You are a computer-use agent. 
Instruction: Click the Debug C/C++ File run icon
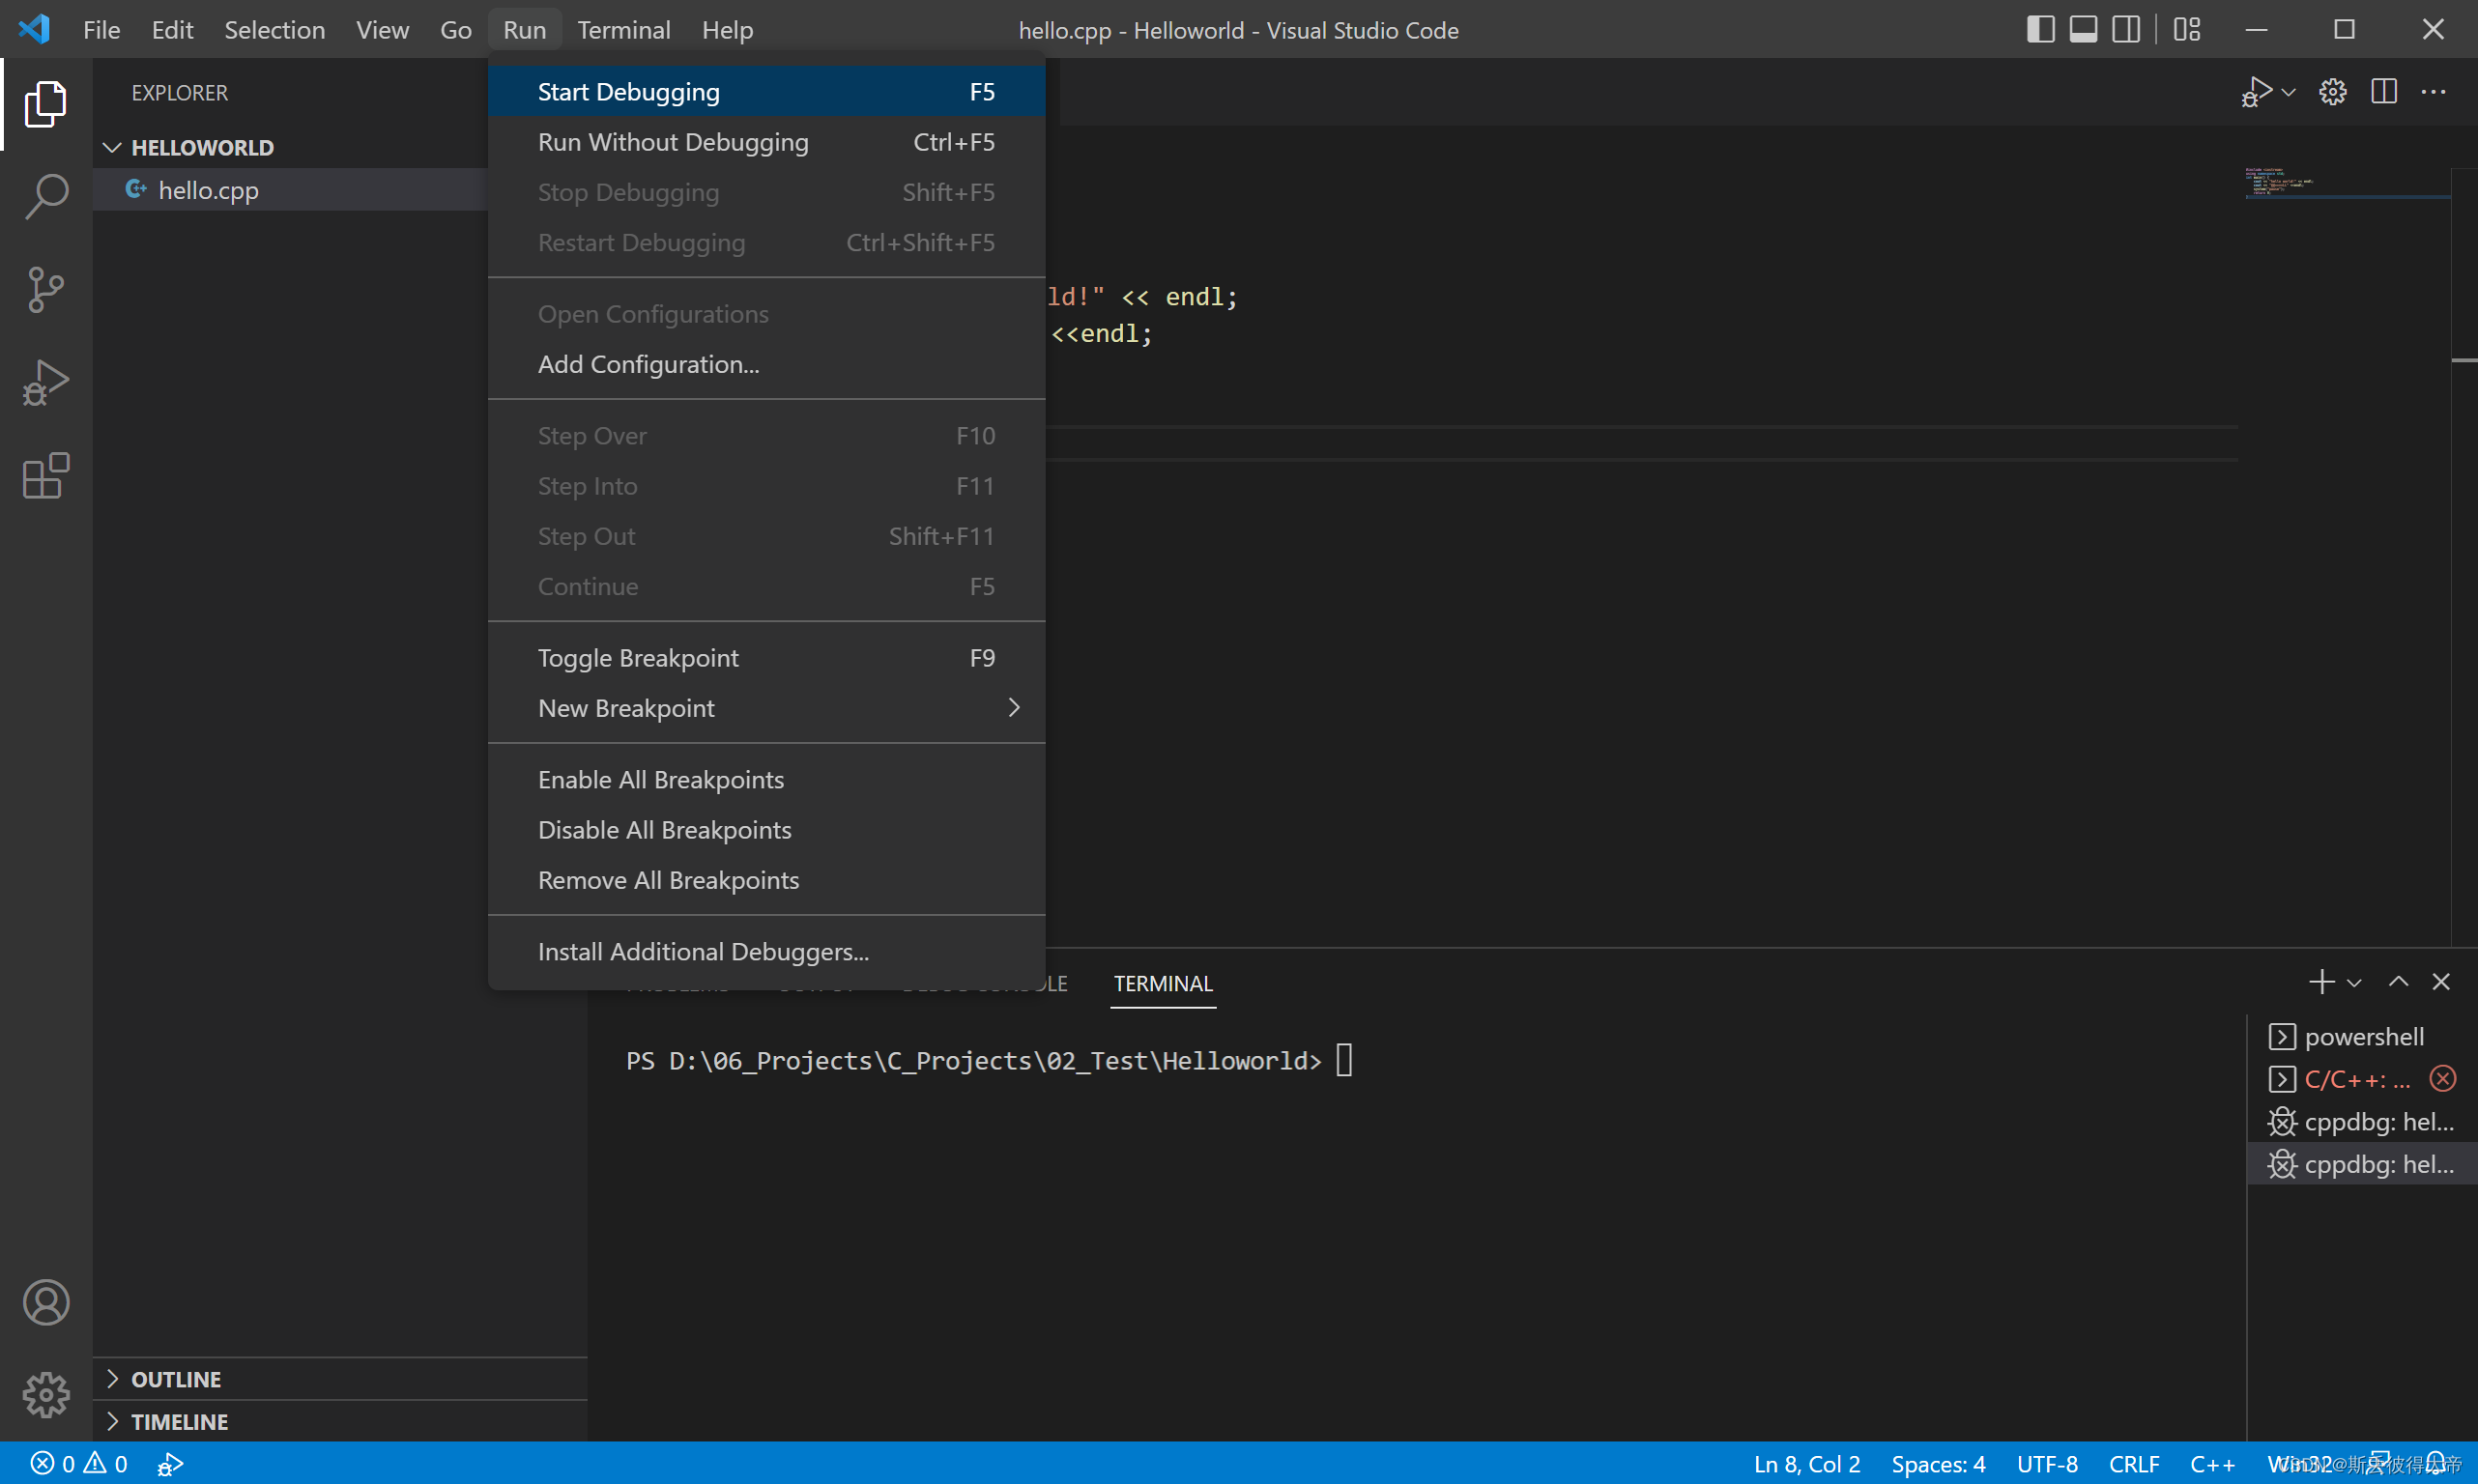tap(2257, 92)
